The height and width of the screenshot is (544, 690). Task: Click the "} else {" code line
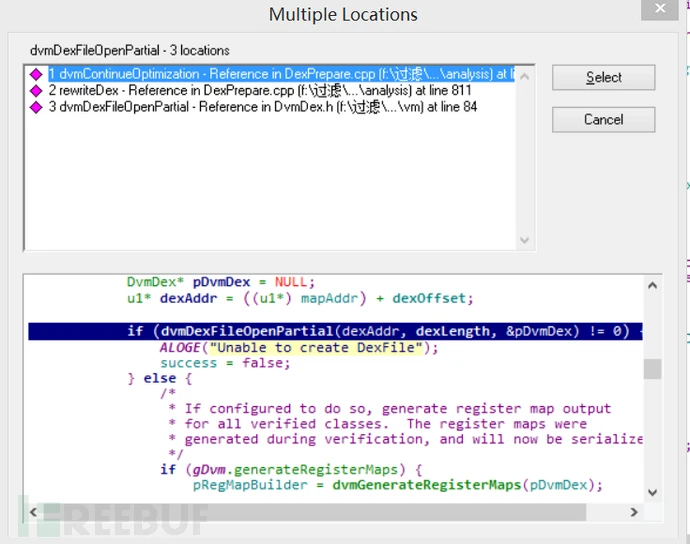tap(159, 379)
